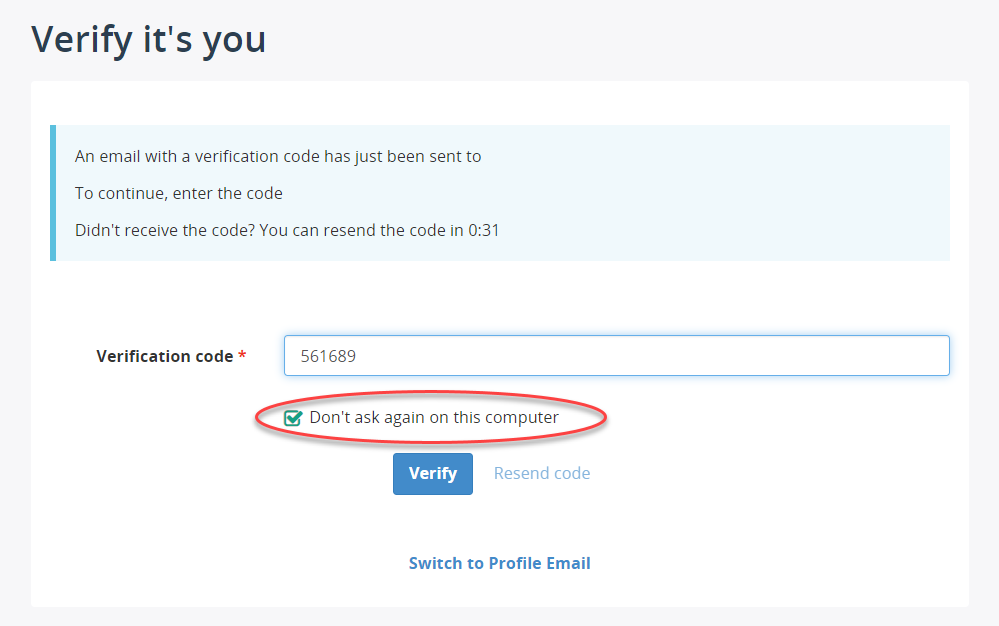Click the 'Don't ask again on this computer' label

(x=434, y=418)
